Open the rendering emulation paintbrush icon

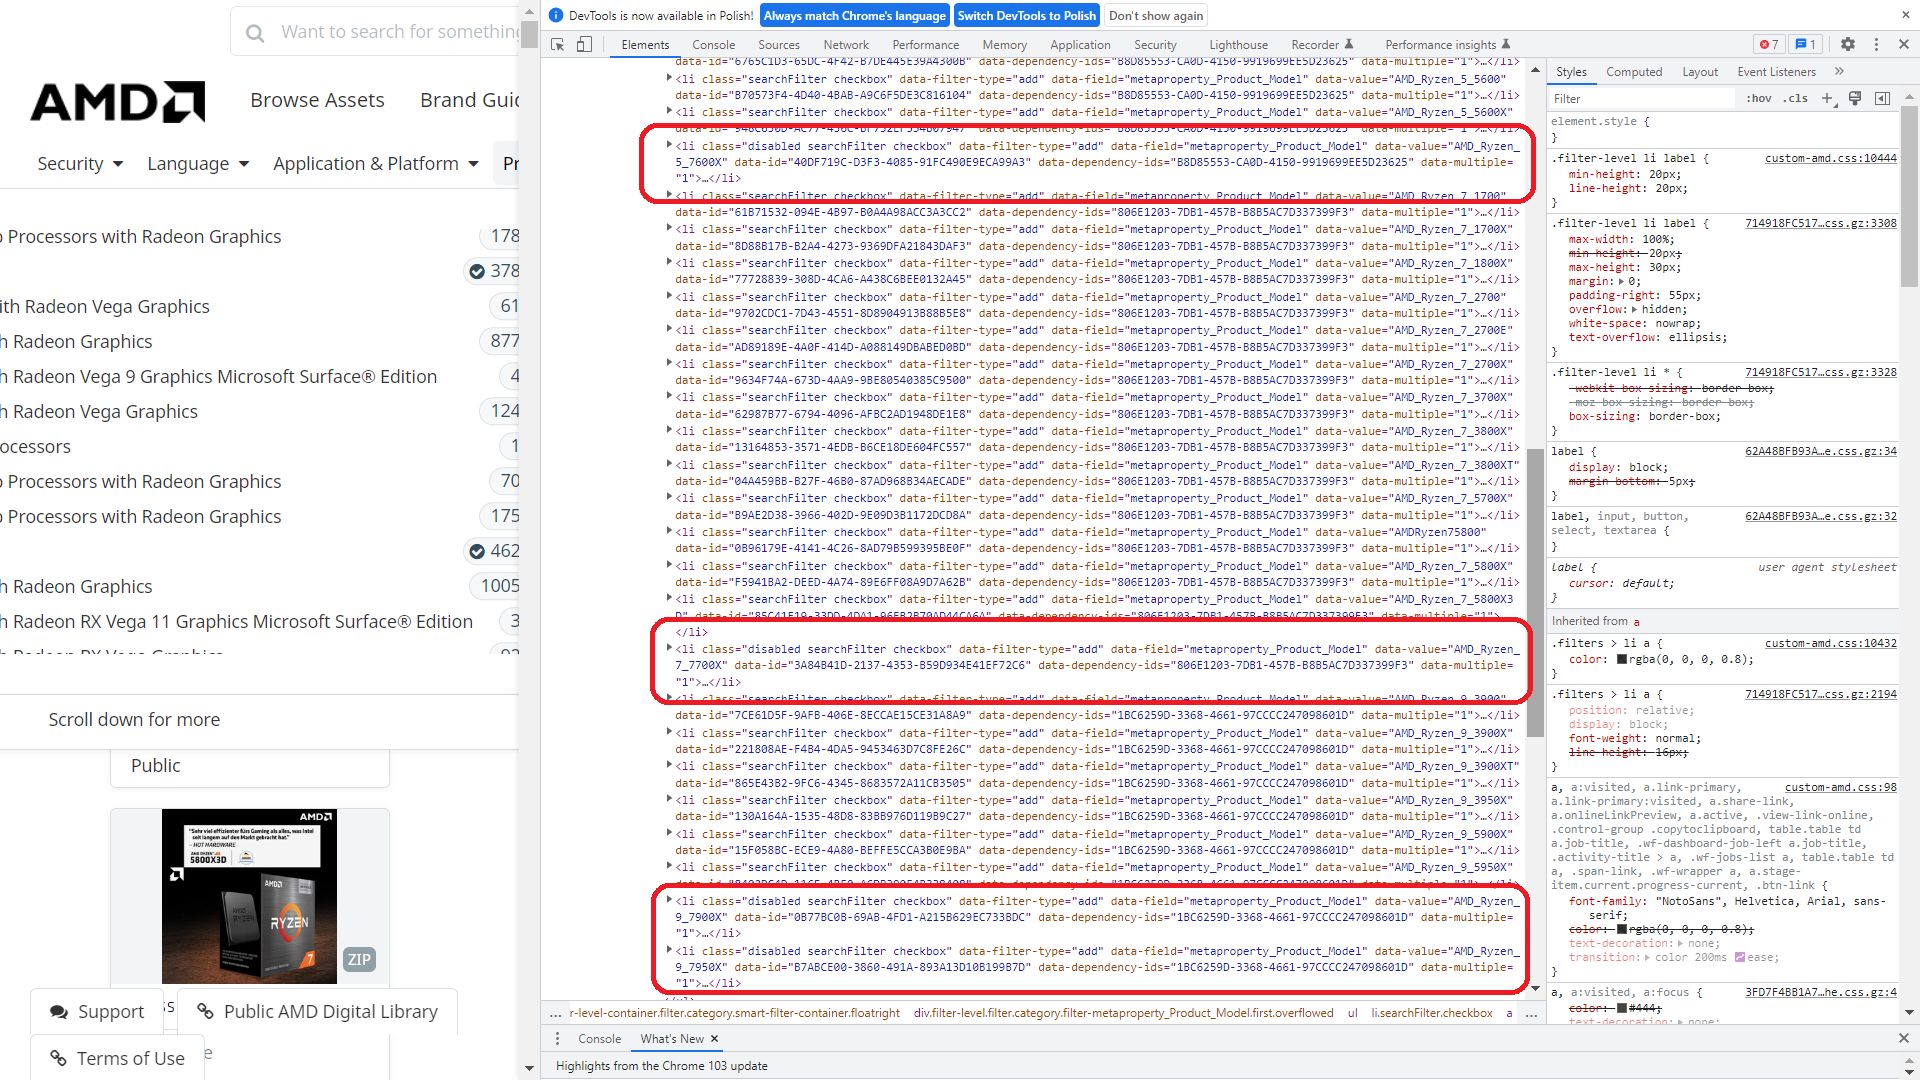pyautogui.click(x=1855, y=98)
